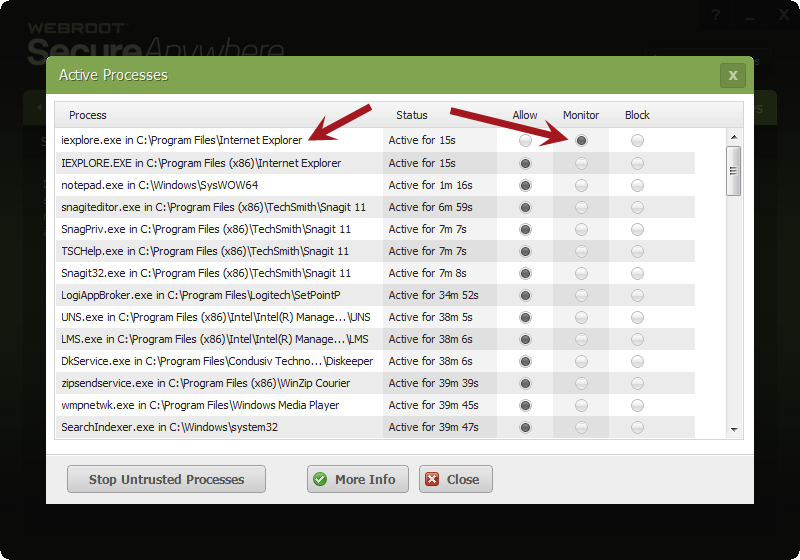
Task: Block wmpnetwk.exe process
Action: pyautogui.click(x=637, y=405)
